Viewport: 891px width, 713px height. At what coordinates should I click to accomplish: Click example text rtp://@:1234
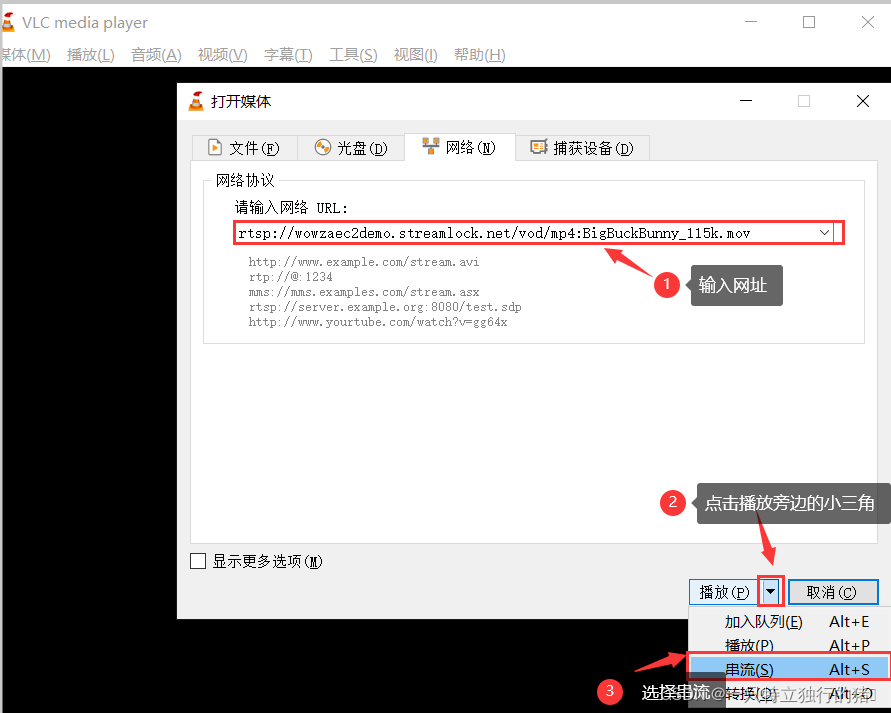point(290,277)
